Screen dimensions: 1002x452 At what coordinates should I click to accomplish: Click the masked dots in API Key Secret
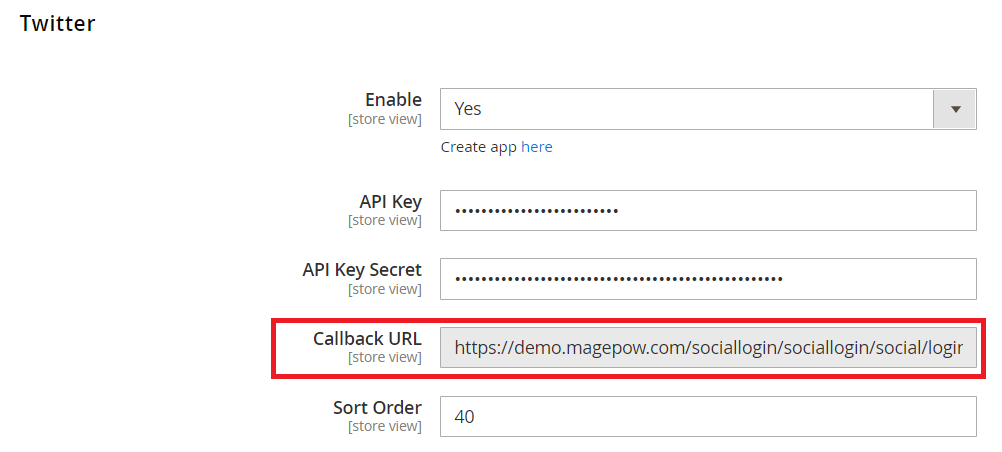[618, 279]
